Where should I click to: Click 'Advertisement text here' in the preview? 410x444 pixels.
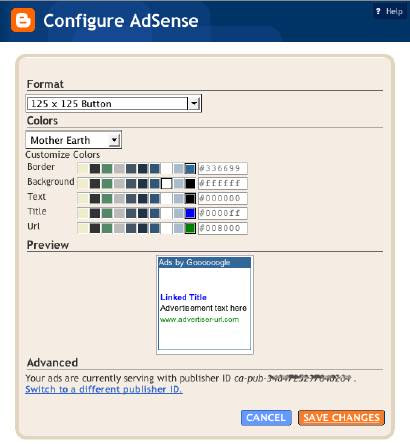coord(203,308)
